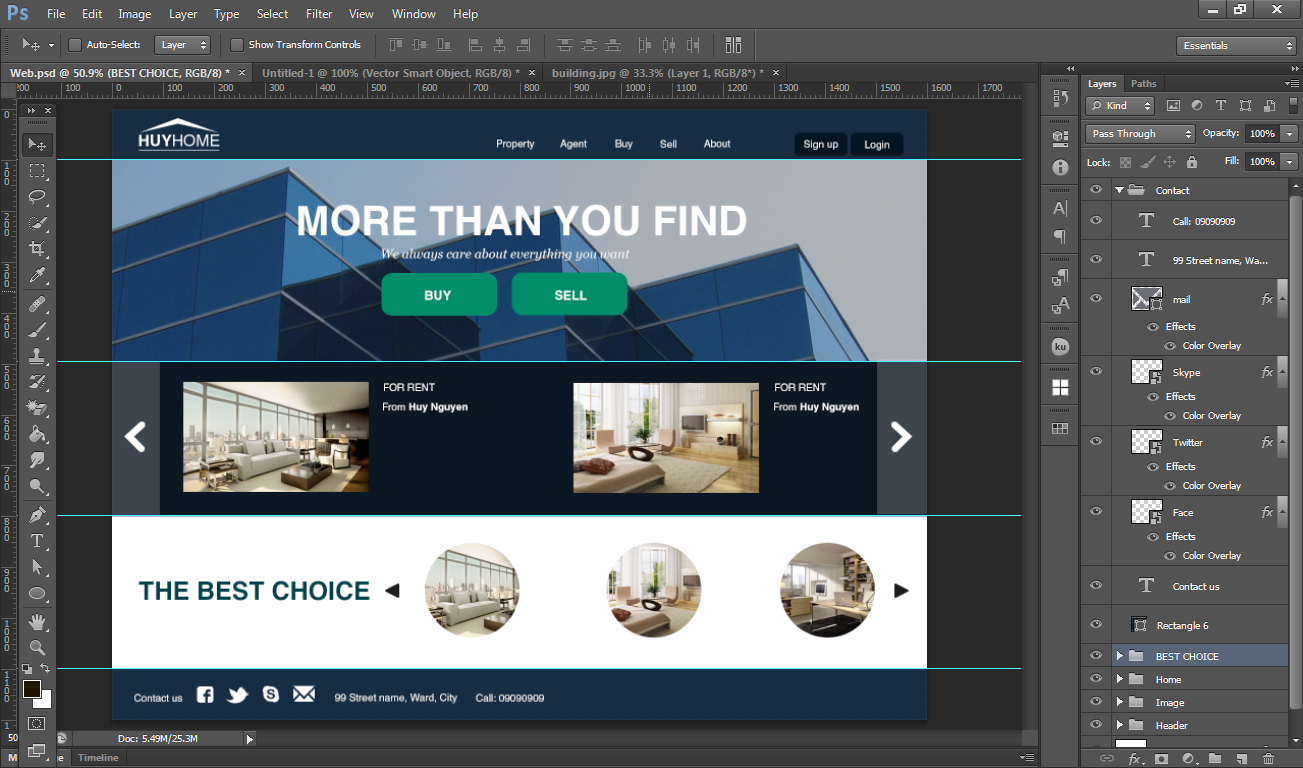Open the Paragraph panel icon
This screenshot has width=1303, height=768.
click(x=1059, y=238)
